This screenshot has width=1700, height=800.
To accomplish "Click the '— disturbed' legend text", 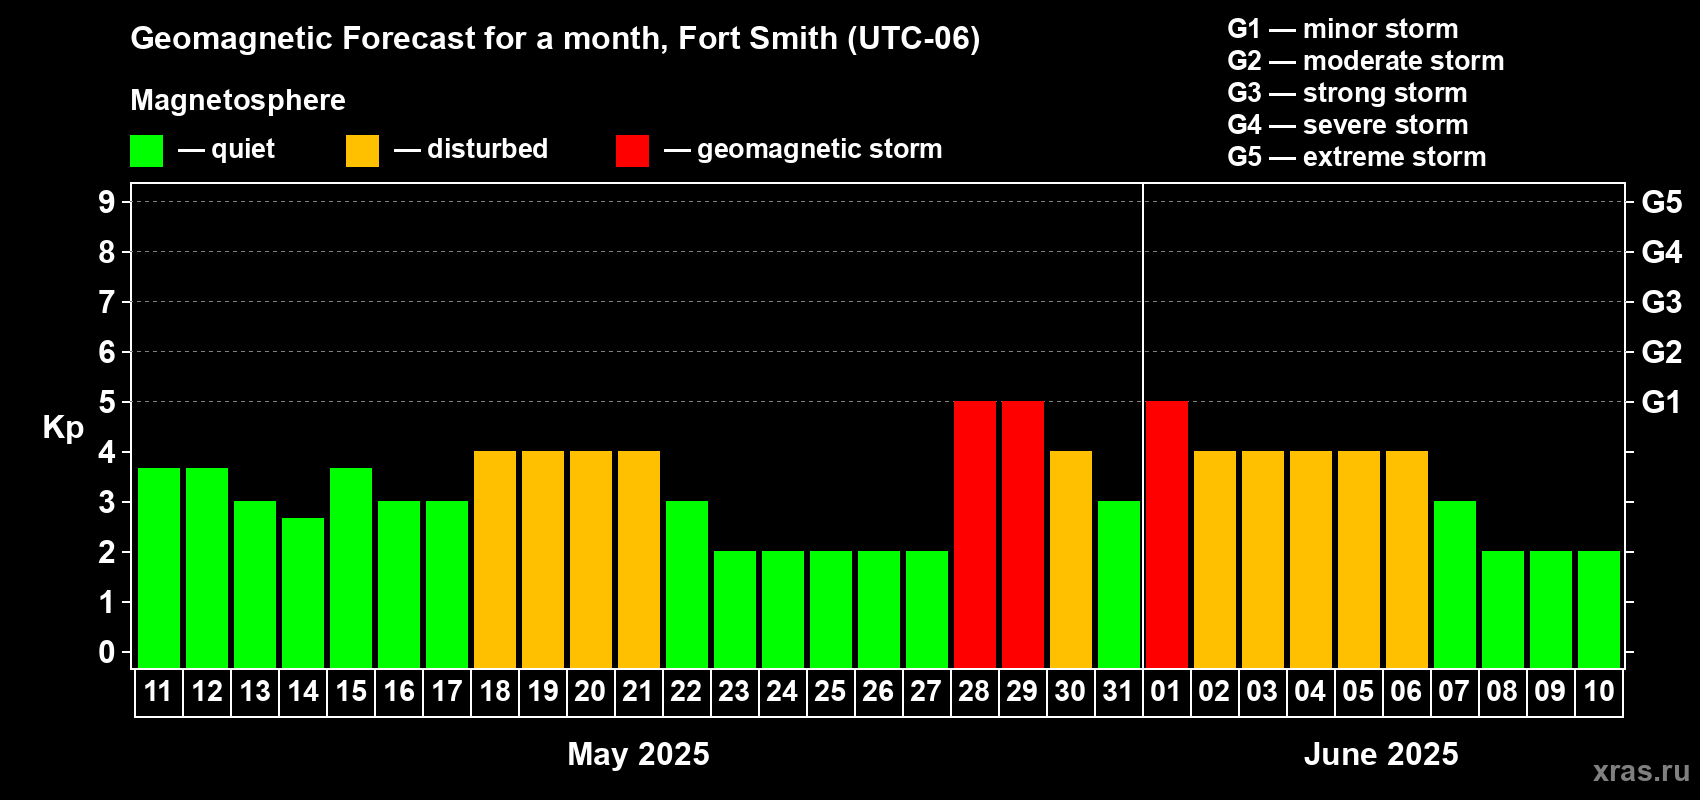I will pyautogui.click(x=471, y=149).
